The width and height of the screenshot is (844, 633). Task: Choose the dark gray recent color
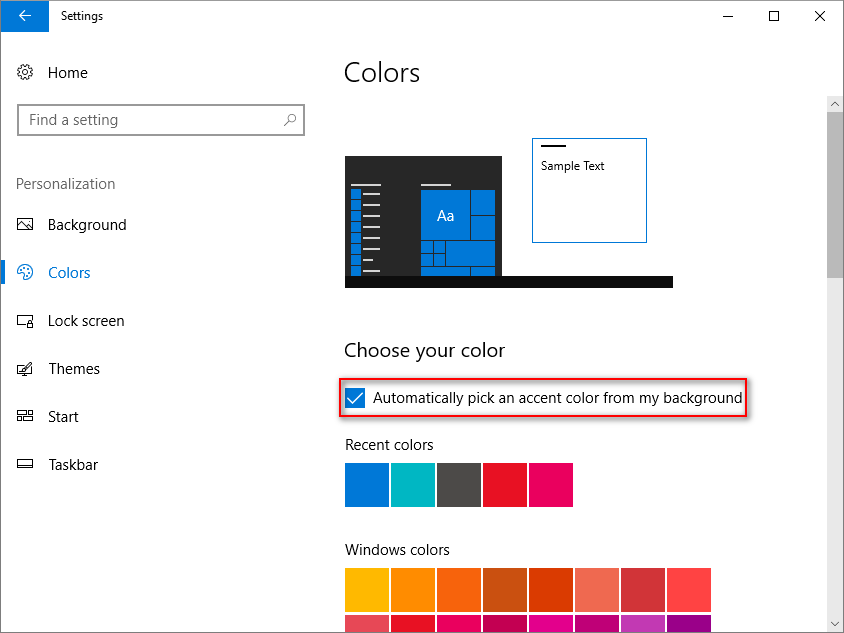pyautogui.click(x=459, y=485)
